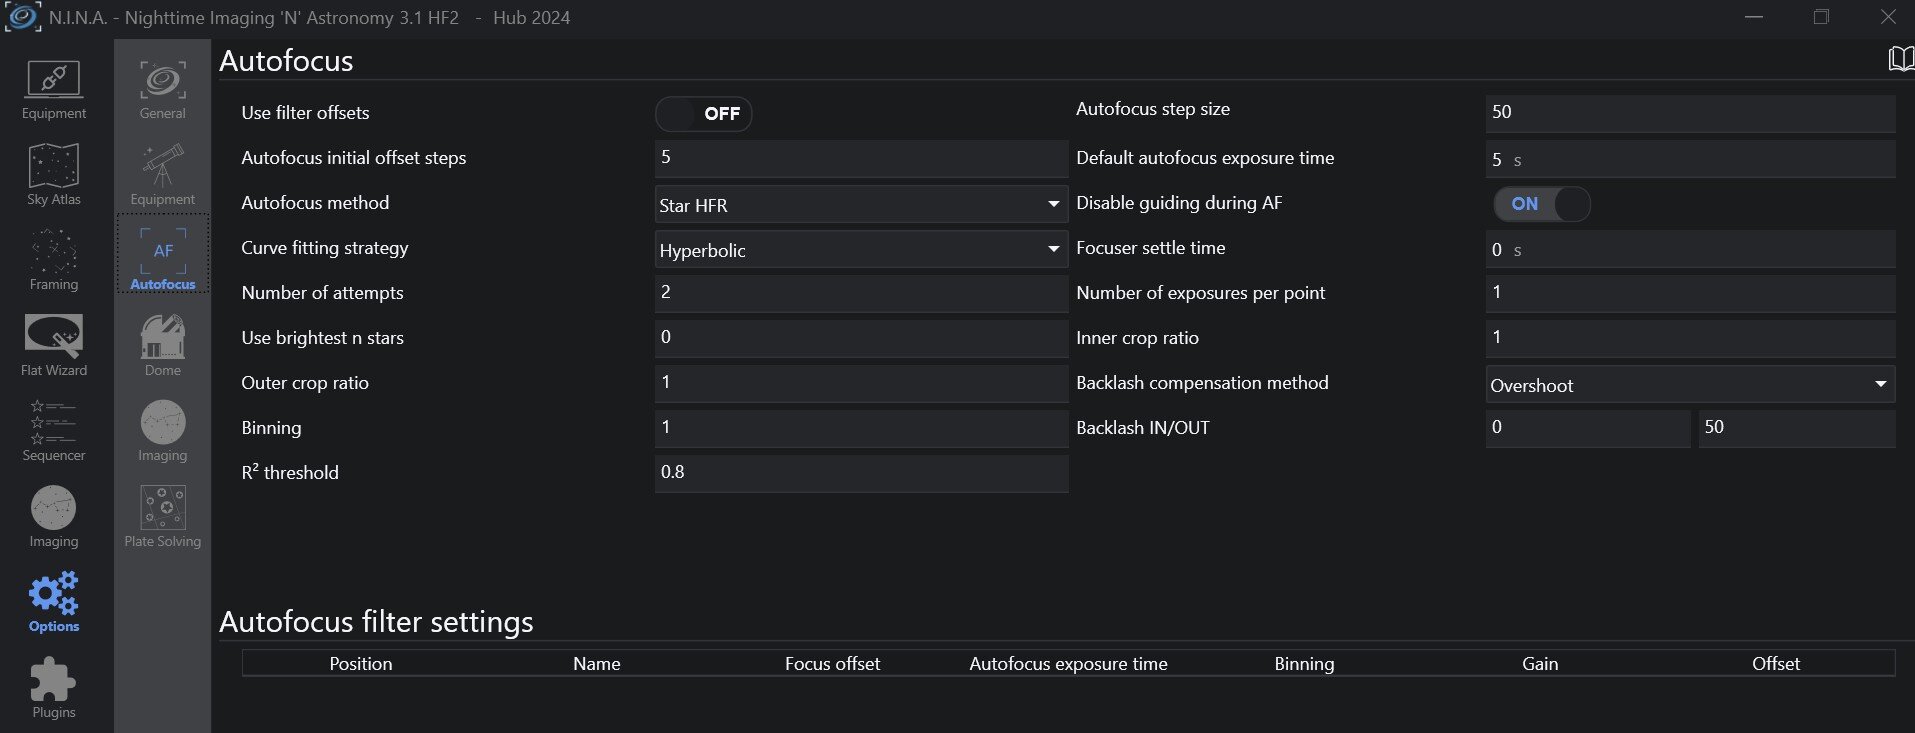
Task: Open the Dome options tab
Action: click(163, 346)
